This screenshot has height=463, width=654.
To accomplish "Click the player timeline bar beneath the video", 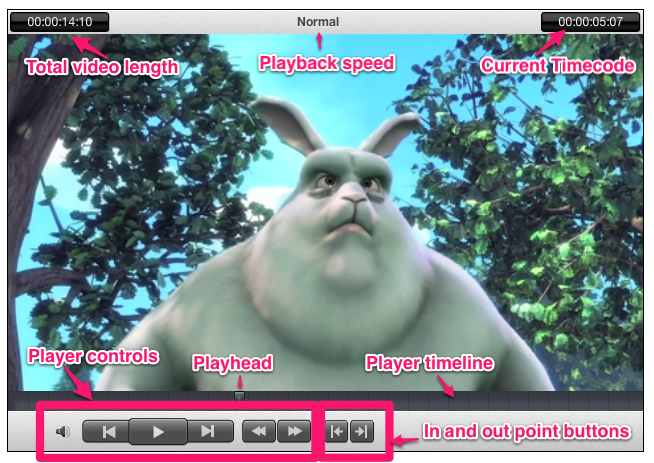I will pos(325,400).
